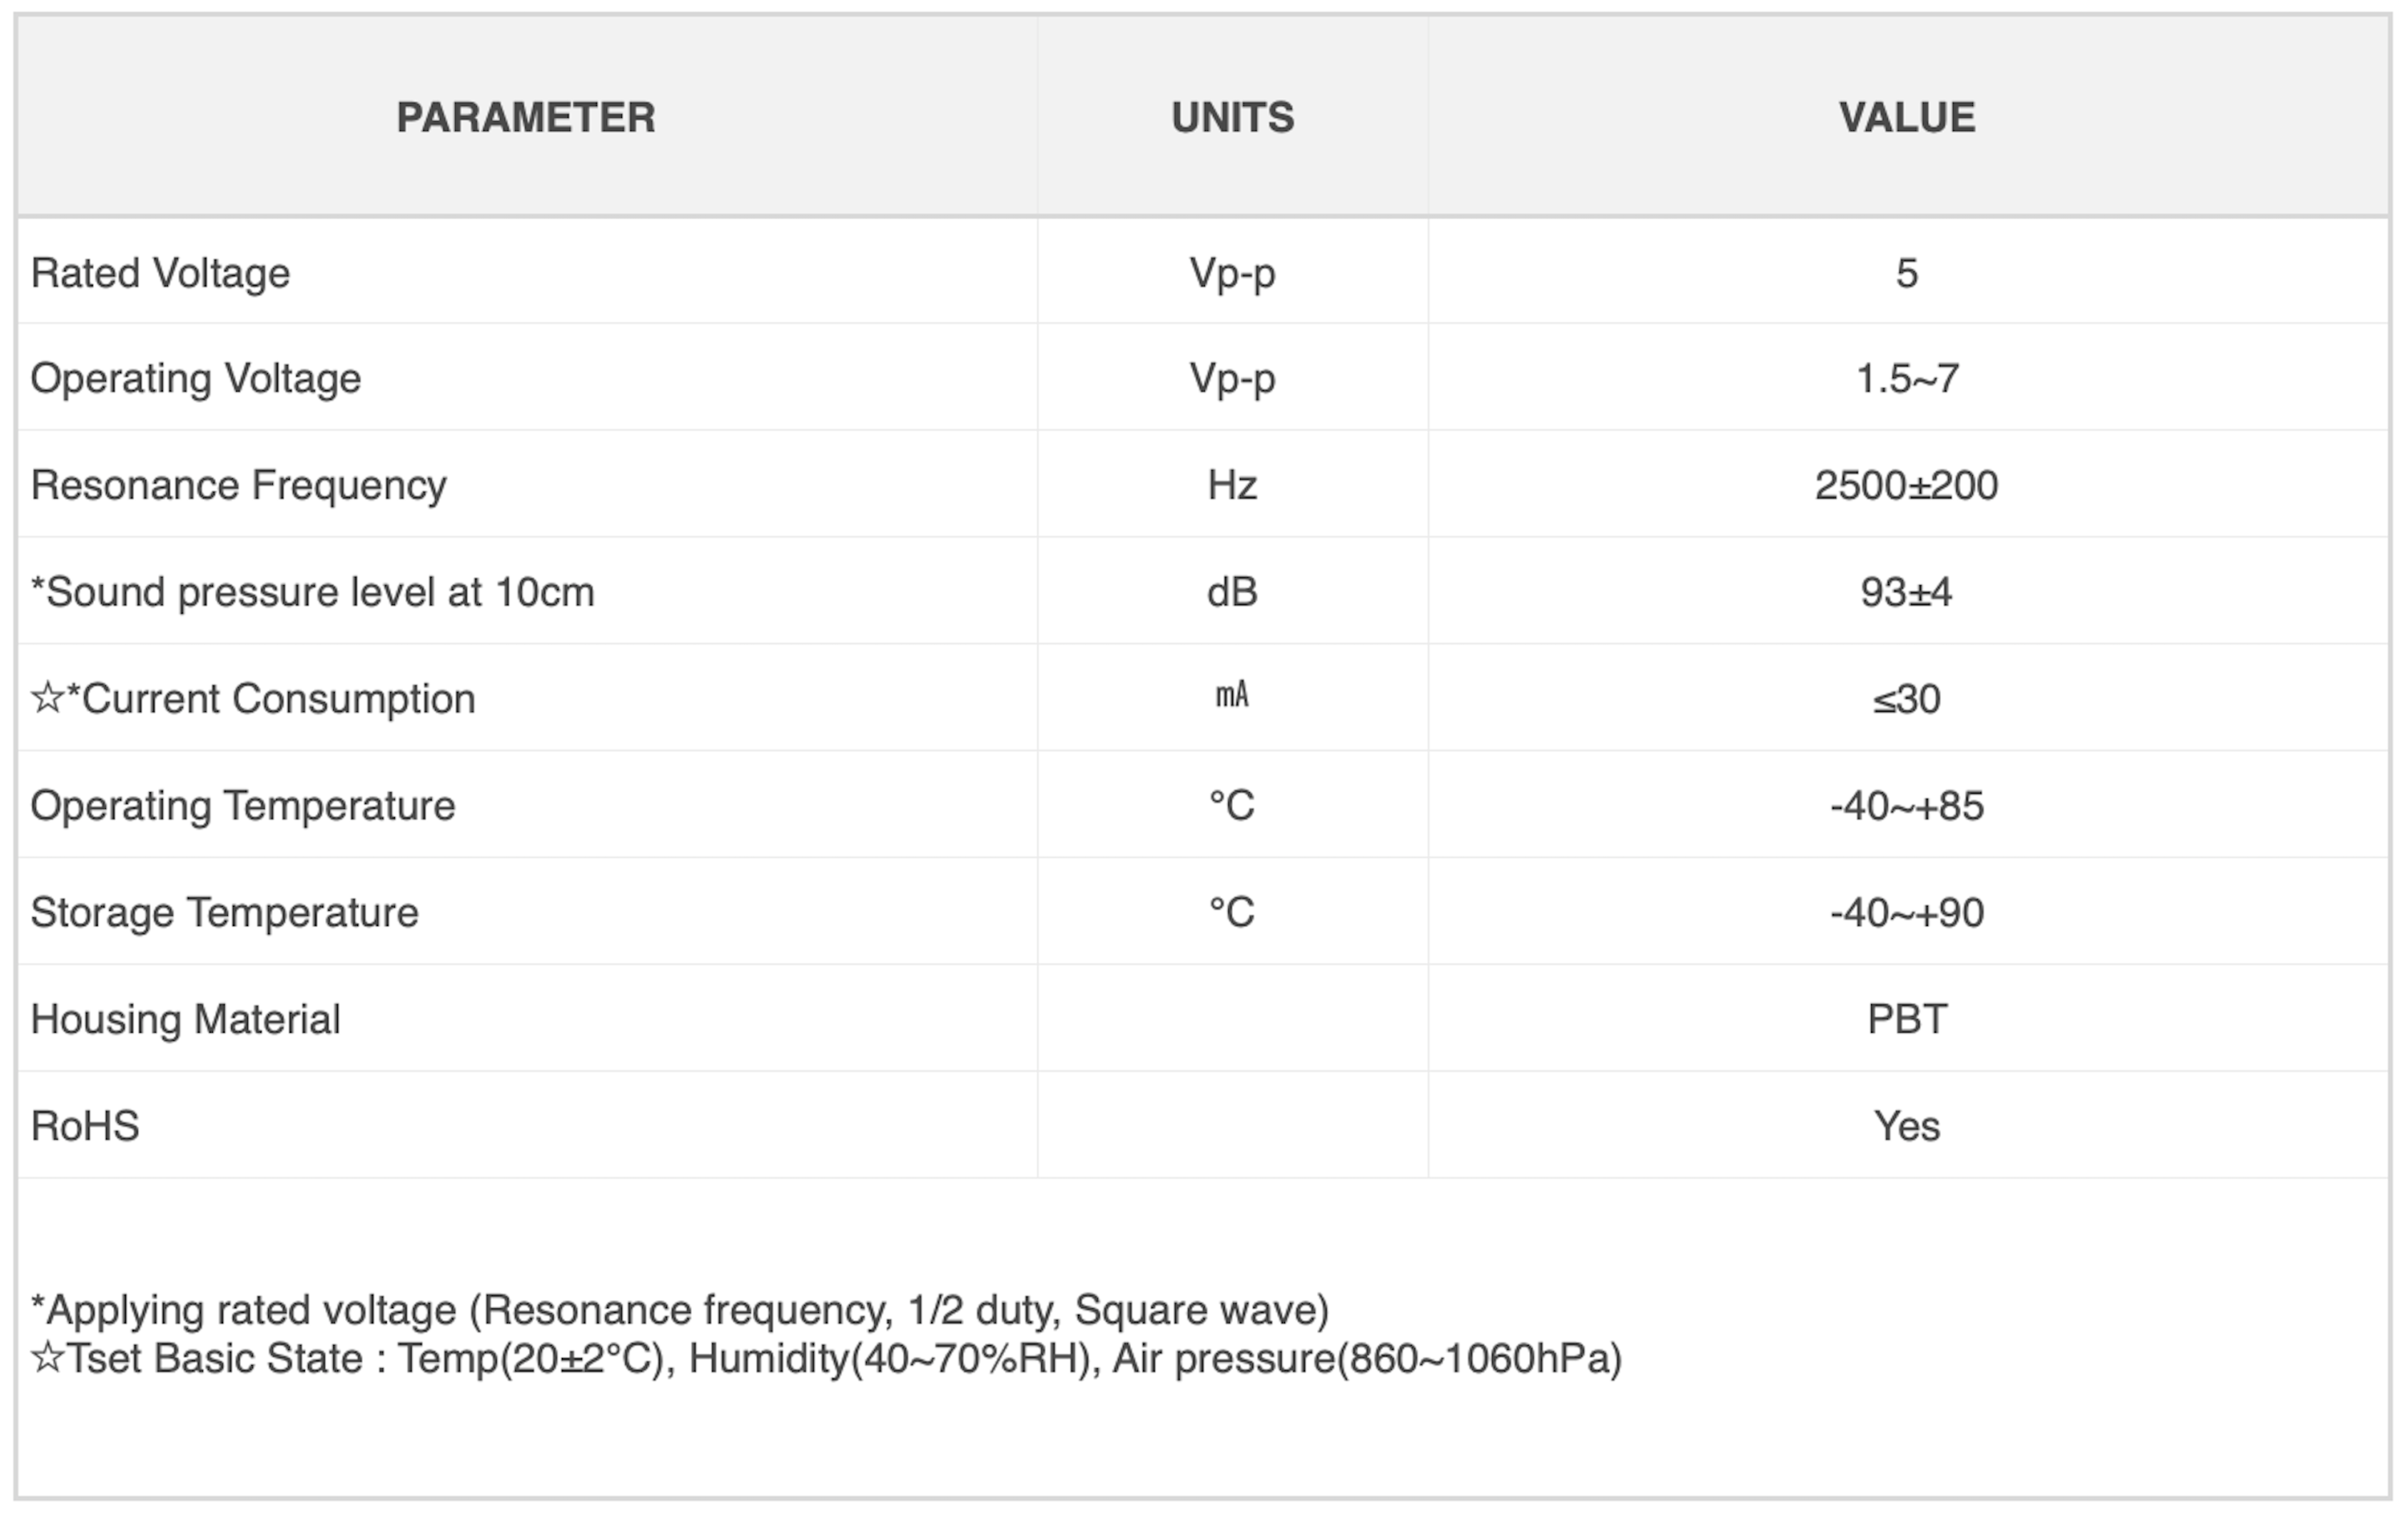The image size is (2408, 1516).
Task: Select the Sound pressure level row label
Action: click(x=312, y=593)
